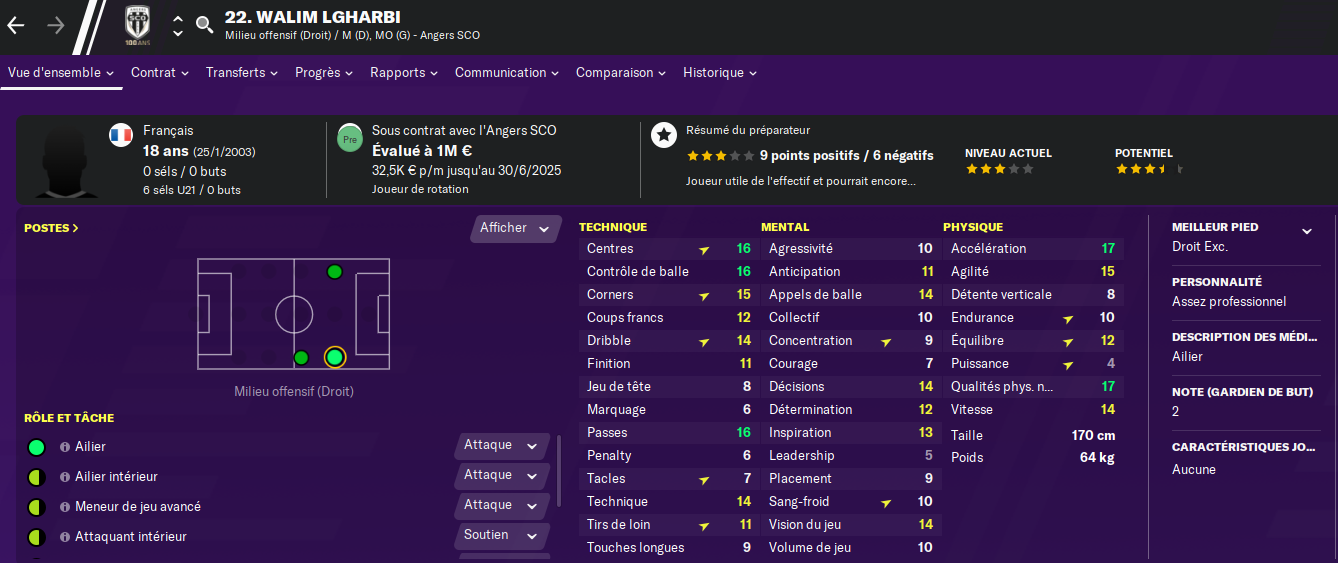Open search with the magnifying glass
The height and width of the screenshot is (563, 1338).
coord(205,25)
